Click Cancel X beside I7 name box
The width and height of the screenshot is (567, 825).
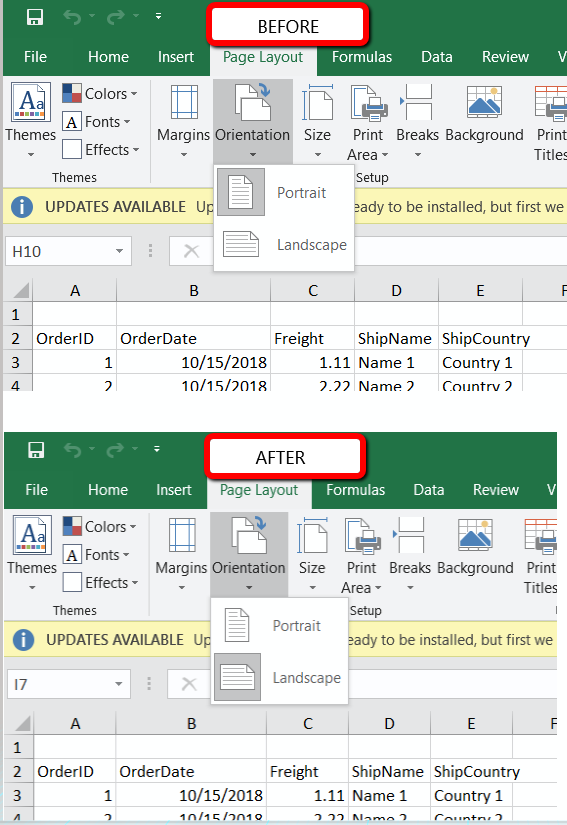point(189,684)
